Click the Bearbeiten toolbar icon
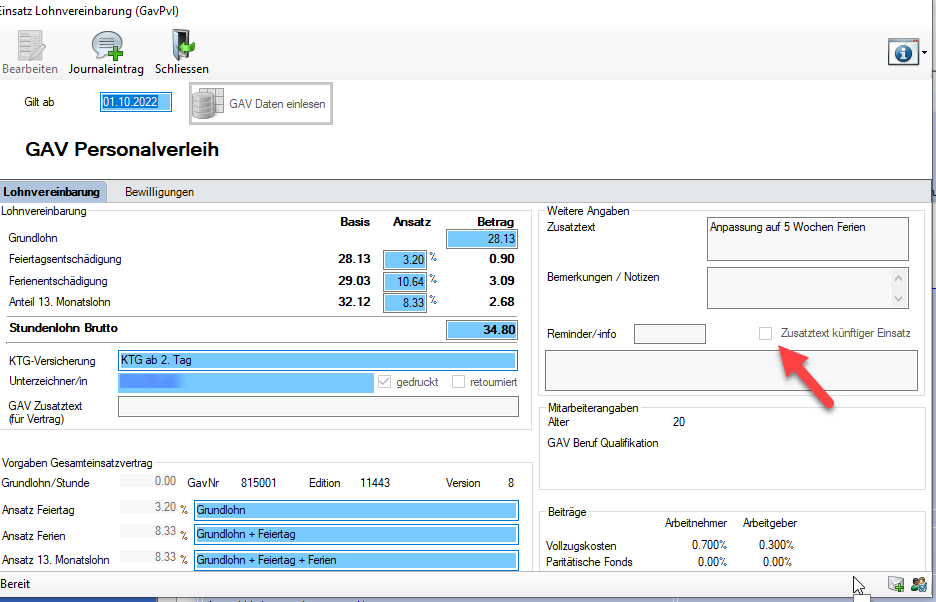Image resolution: width=936 pixels, height=602 pixels. click(x=29, y=45)
